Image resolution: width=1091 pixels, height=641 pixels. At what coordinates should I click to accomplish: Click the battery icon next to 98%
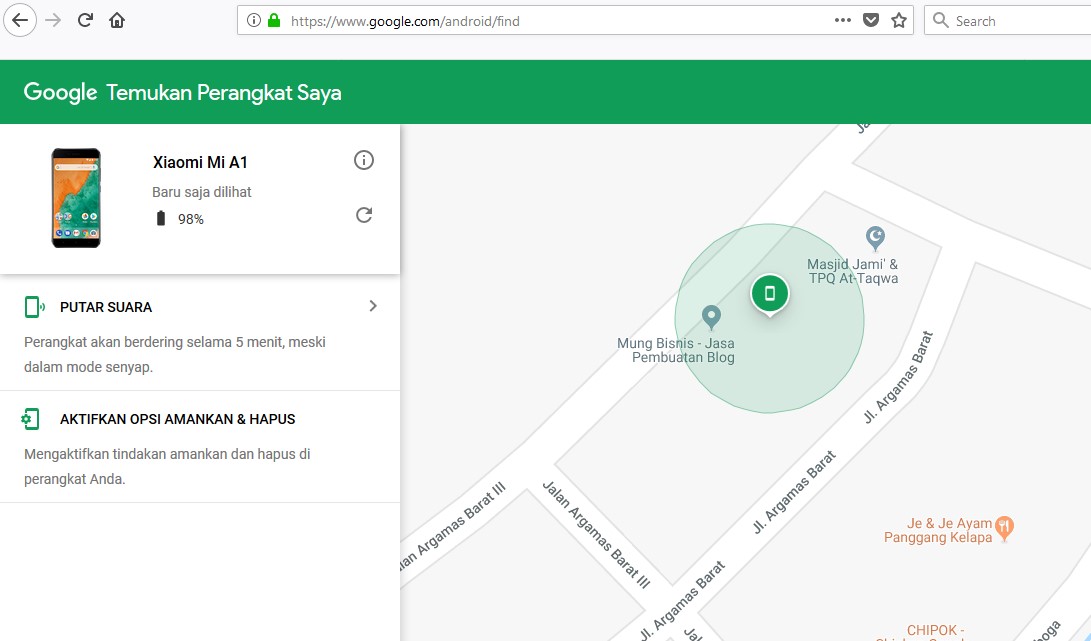pyautogui.click(x=161, y=219)
